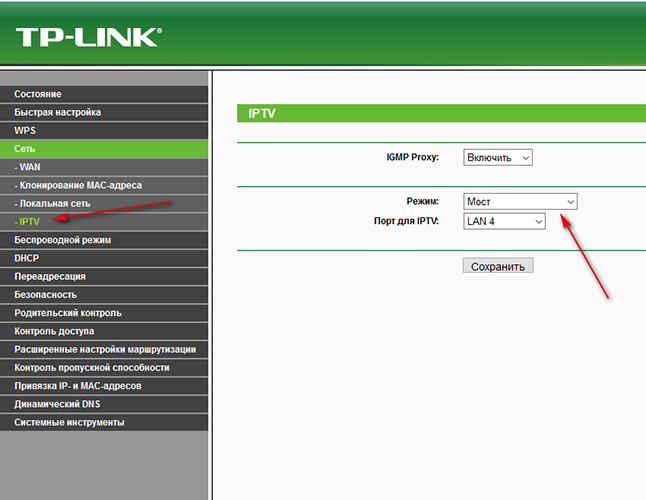Expand the IGMP Proxy dropdown
The width and height of the screenshot is (646, 500).
coord(497,157)
